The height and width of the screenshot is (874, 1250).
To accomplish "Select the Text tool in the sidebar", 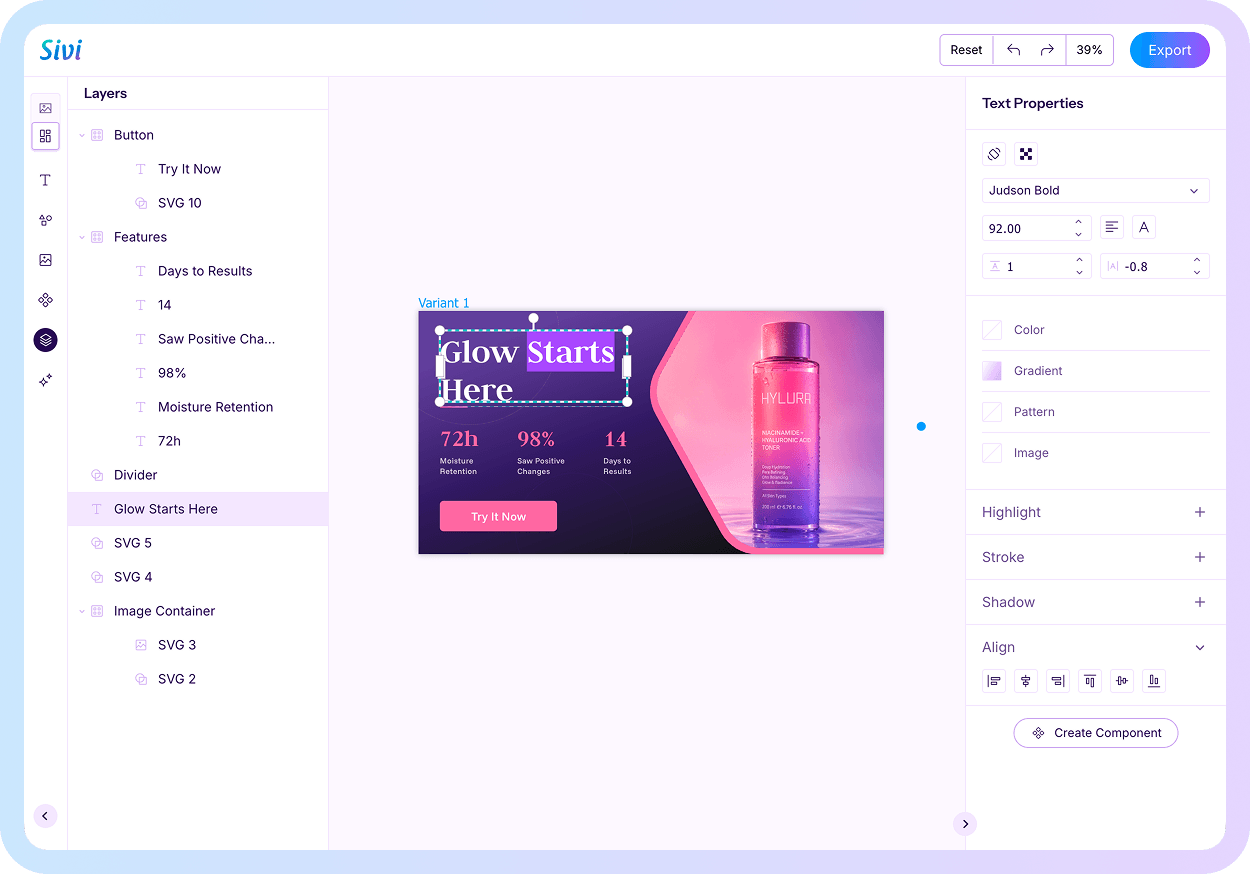I will tap(45, 180).
